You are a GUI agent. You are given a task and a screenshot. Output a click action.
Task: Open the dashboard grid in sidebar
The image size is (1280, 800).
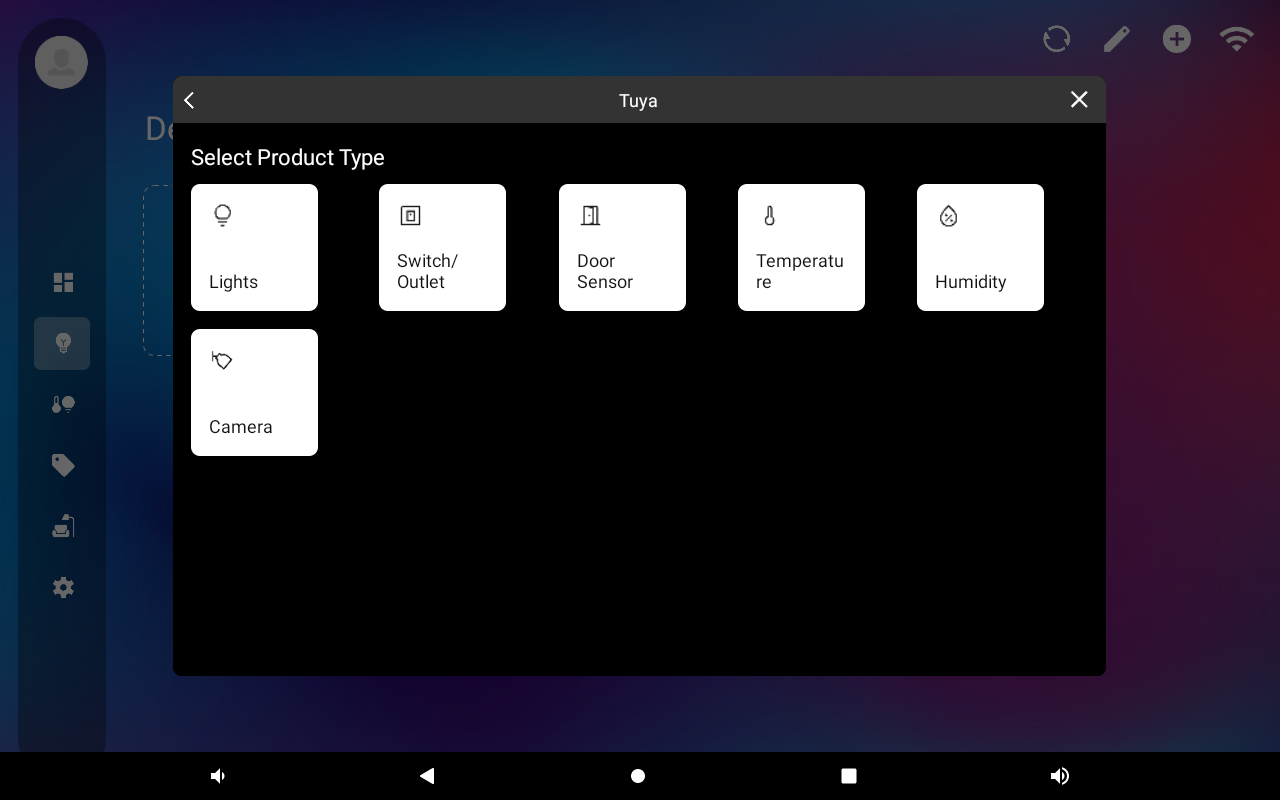coord(63,283)
